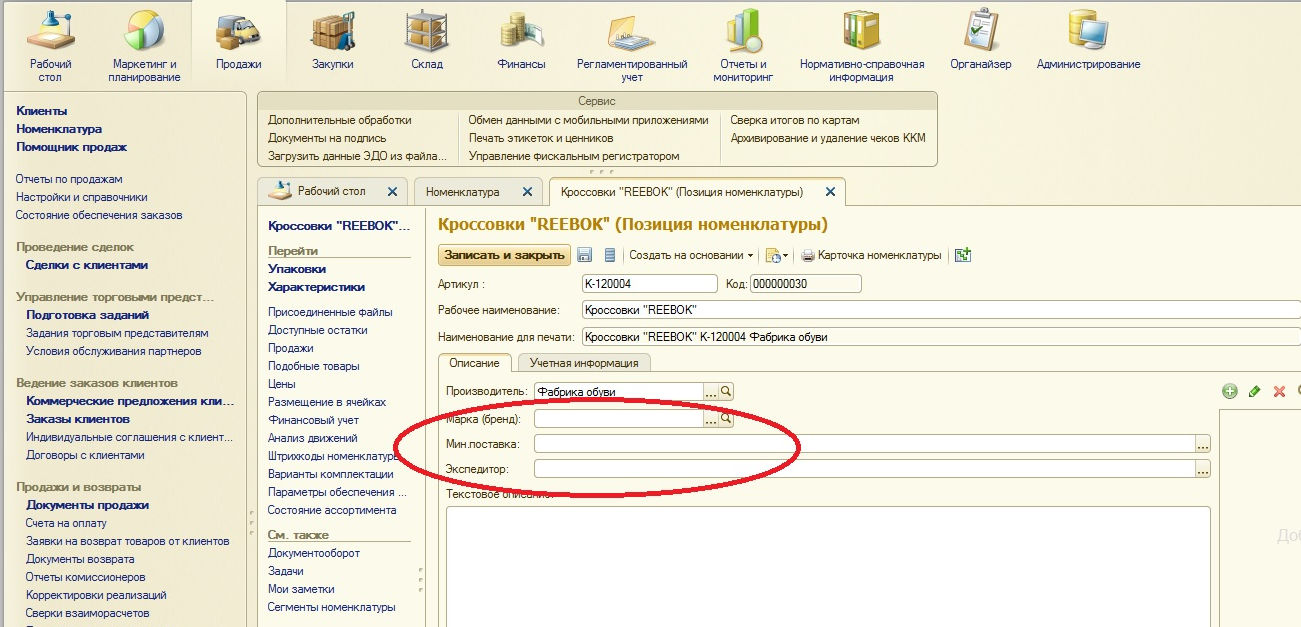The width and height of the screenshot is (1301, 627).
Task: Click the Записать и закрыть button
Action: pyautogui.click(x=505, y=255)
